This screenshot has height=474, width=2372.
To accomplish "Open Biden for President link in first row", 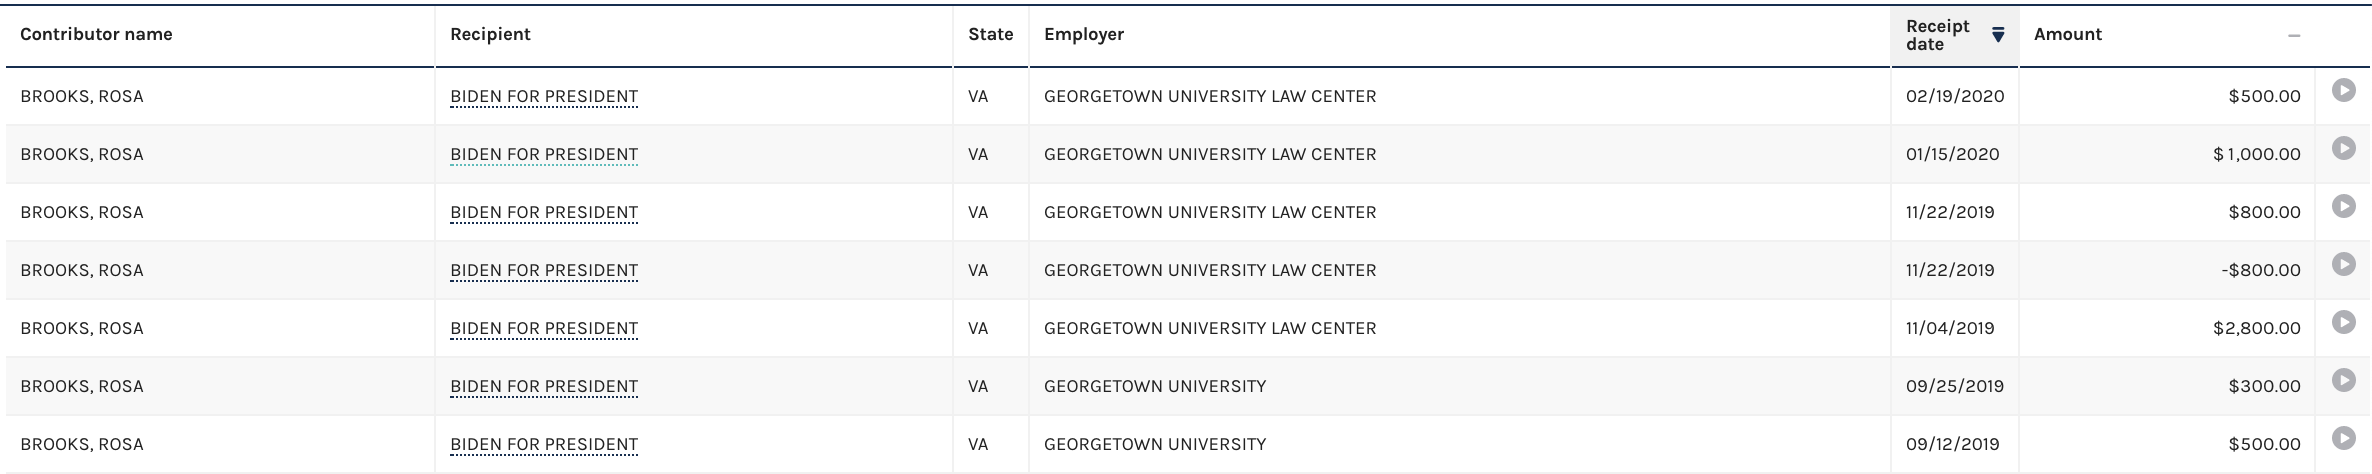I will coord(544,97).
